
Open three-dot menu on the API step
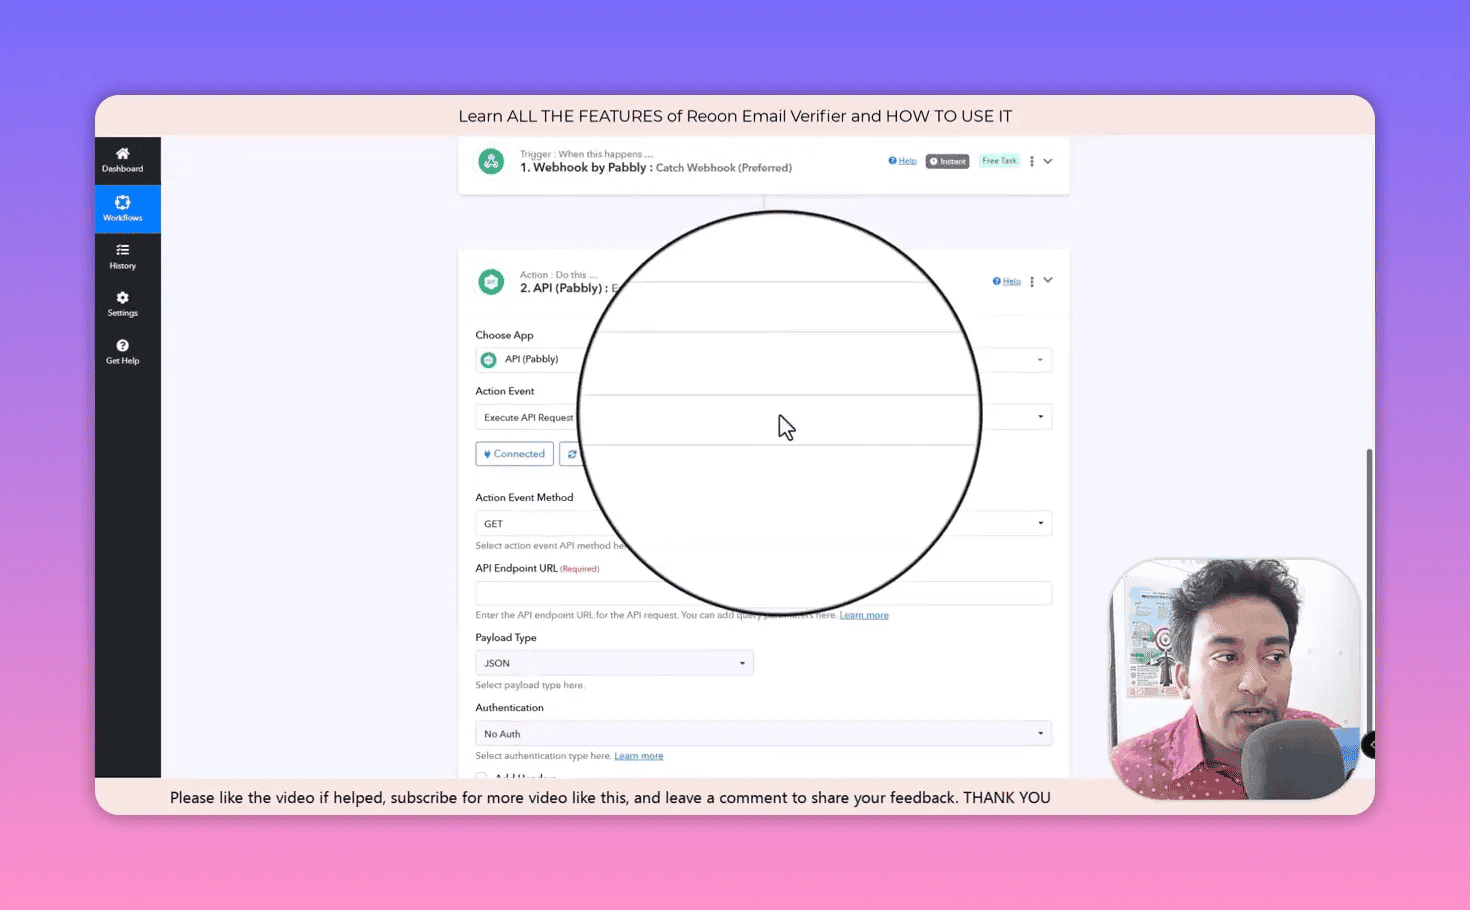[x=1032, y=282]
